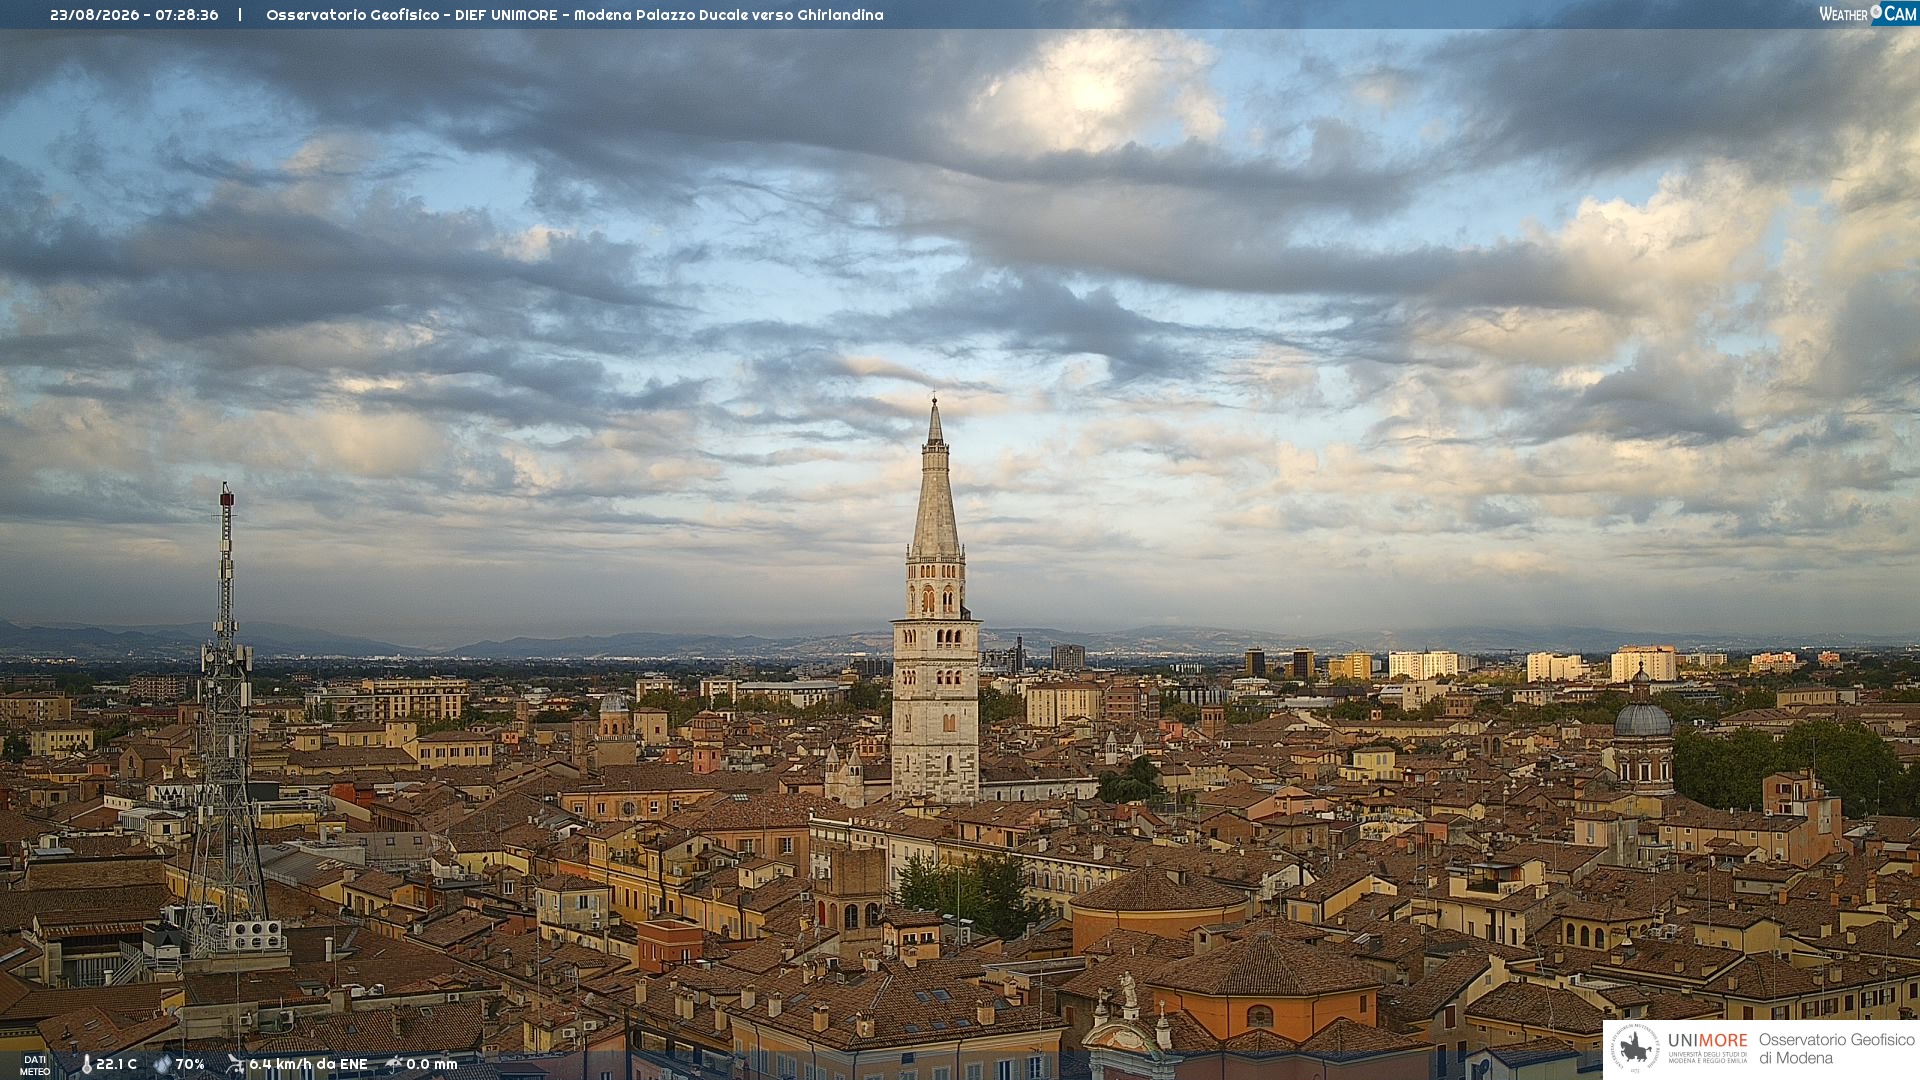Image resolution: width=1920 pixels, height=1080 pixels.
Task: Click the date 23/08/2026 timestamp
Action: [95, 15]
